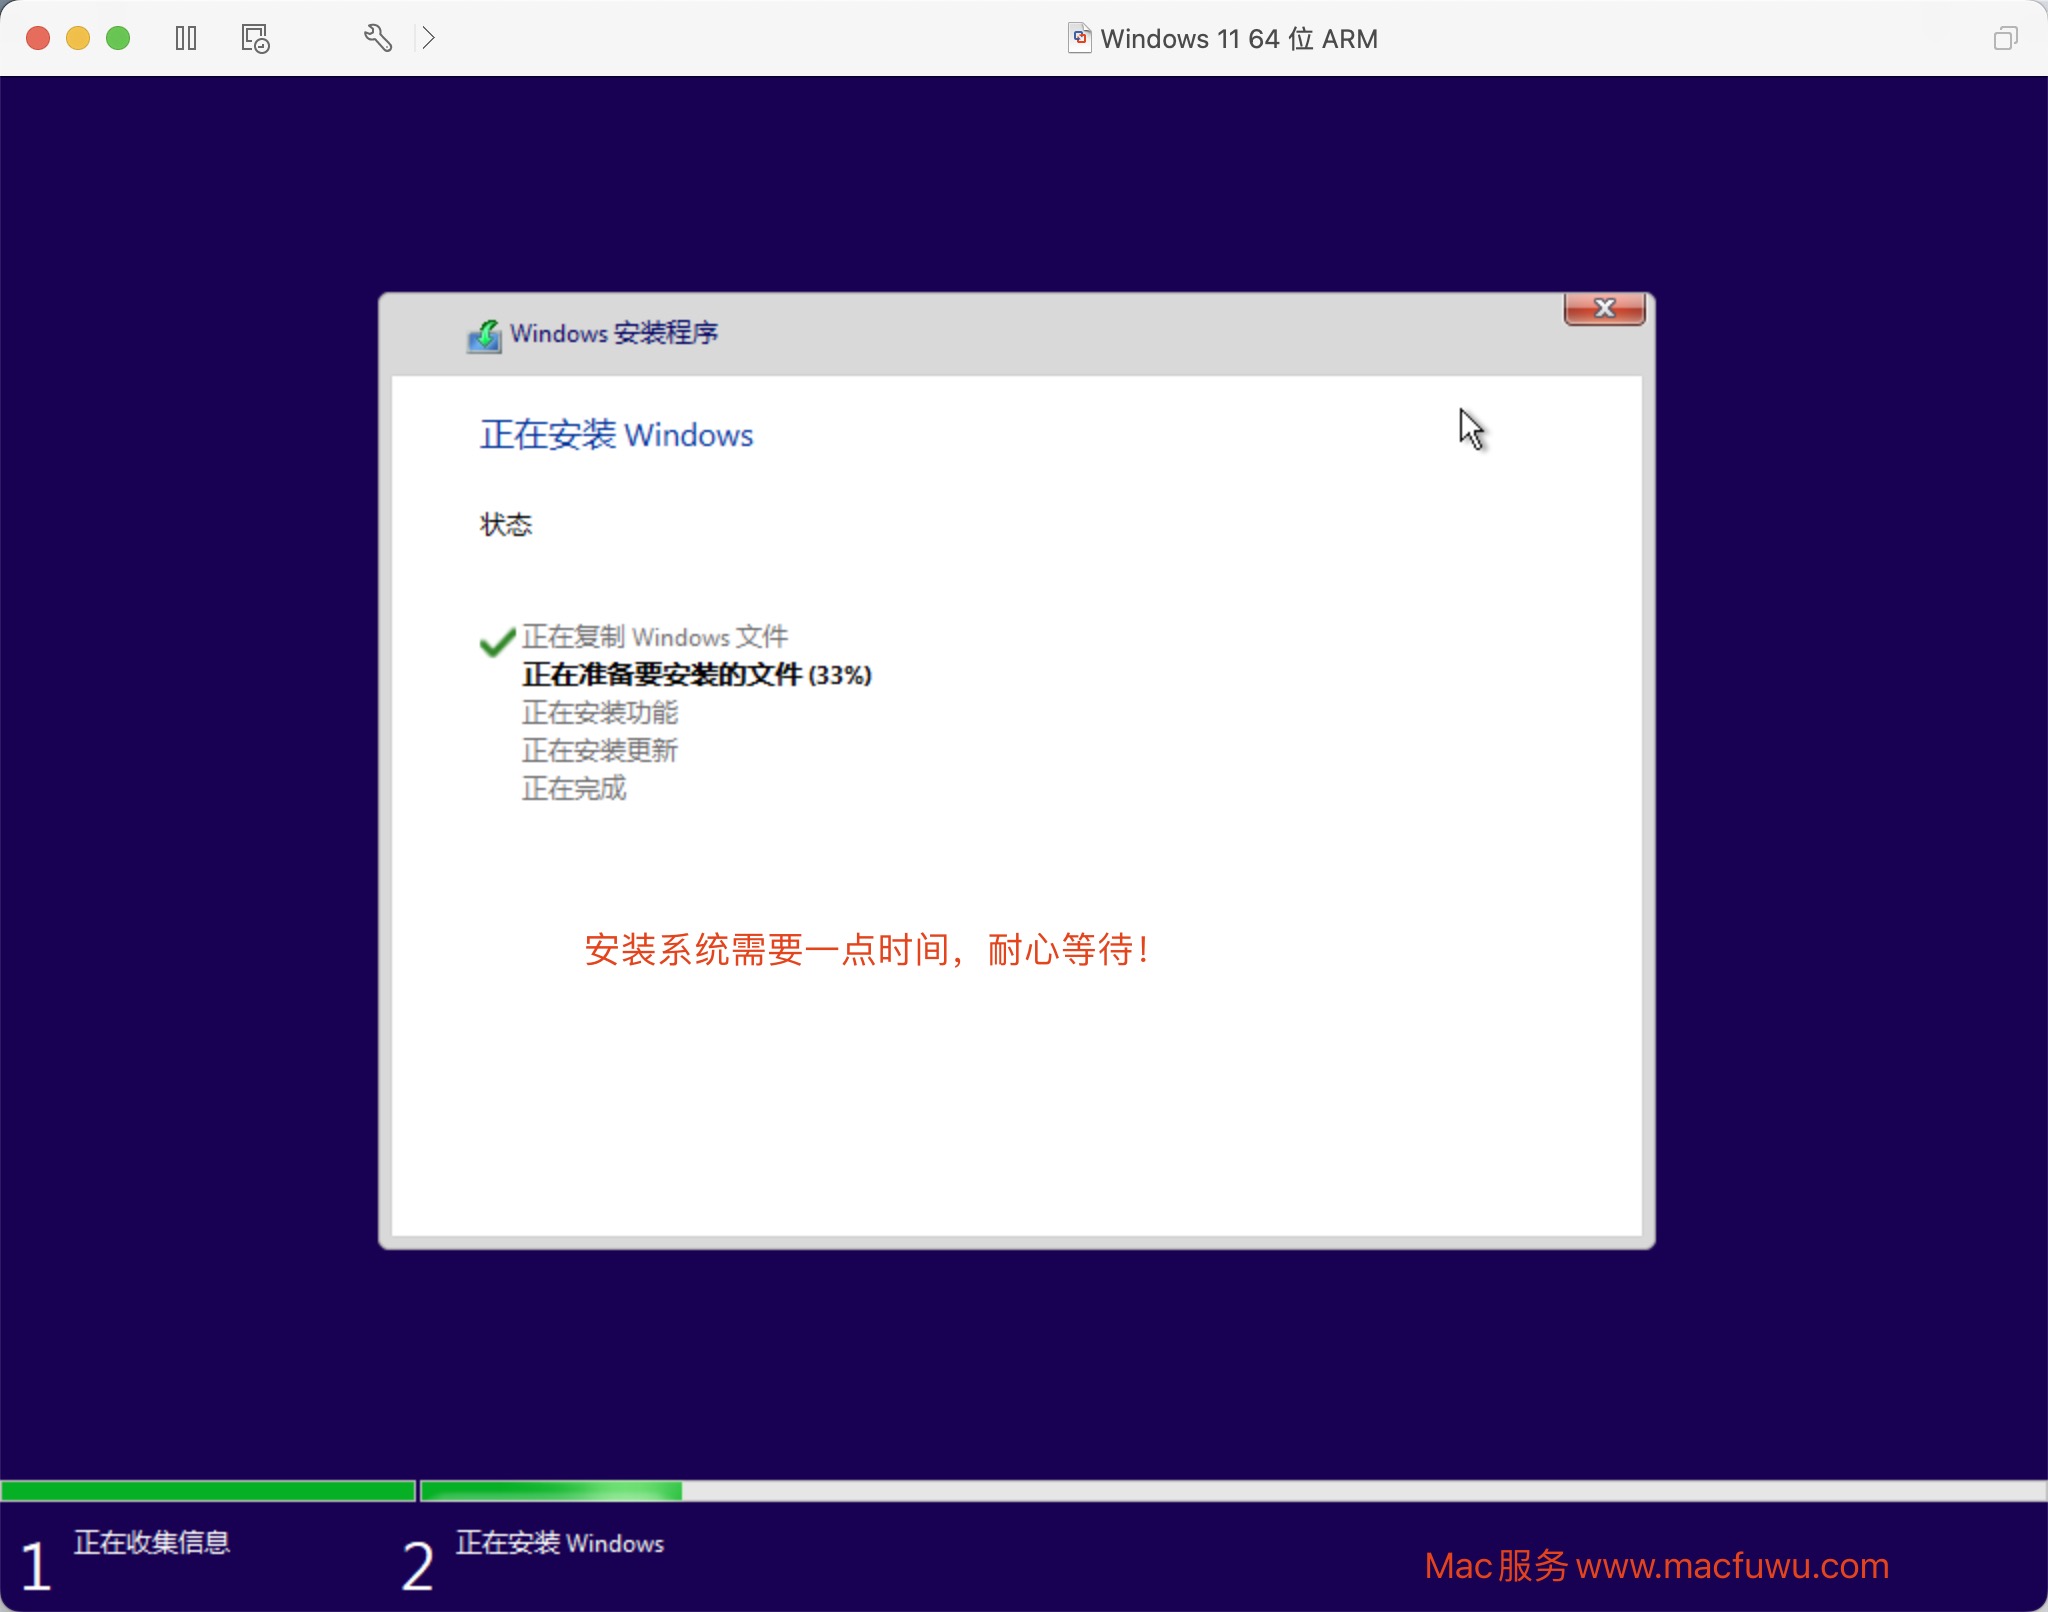Click the 正在收集信息 step label
This screenshot has width=2048, height=1612.
click(152, 1542)
